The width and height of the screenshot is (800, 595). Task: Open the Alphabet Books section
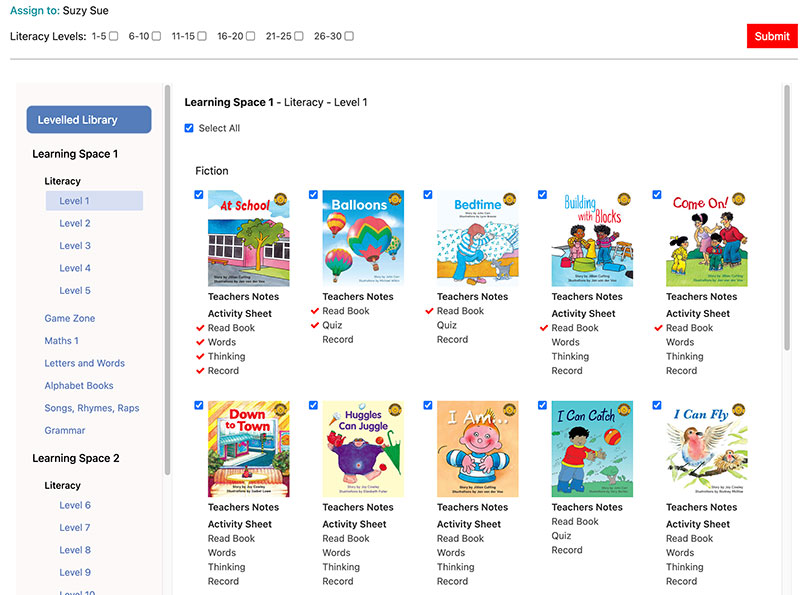click(79, 386)
